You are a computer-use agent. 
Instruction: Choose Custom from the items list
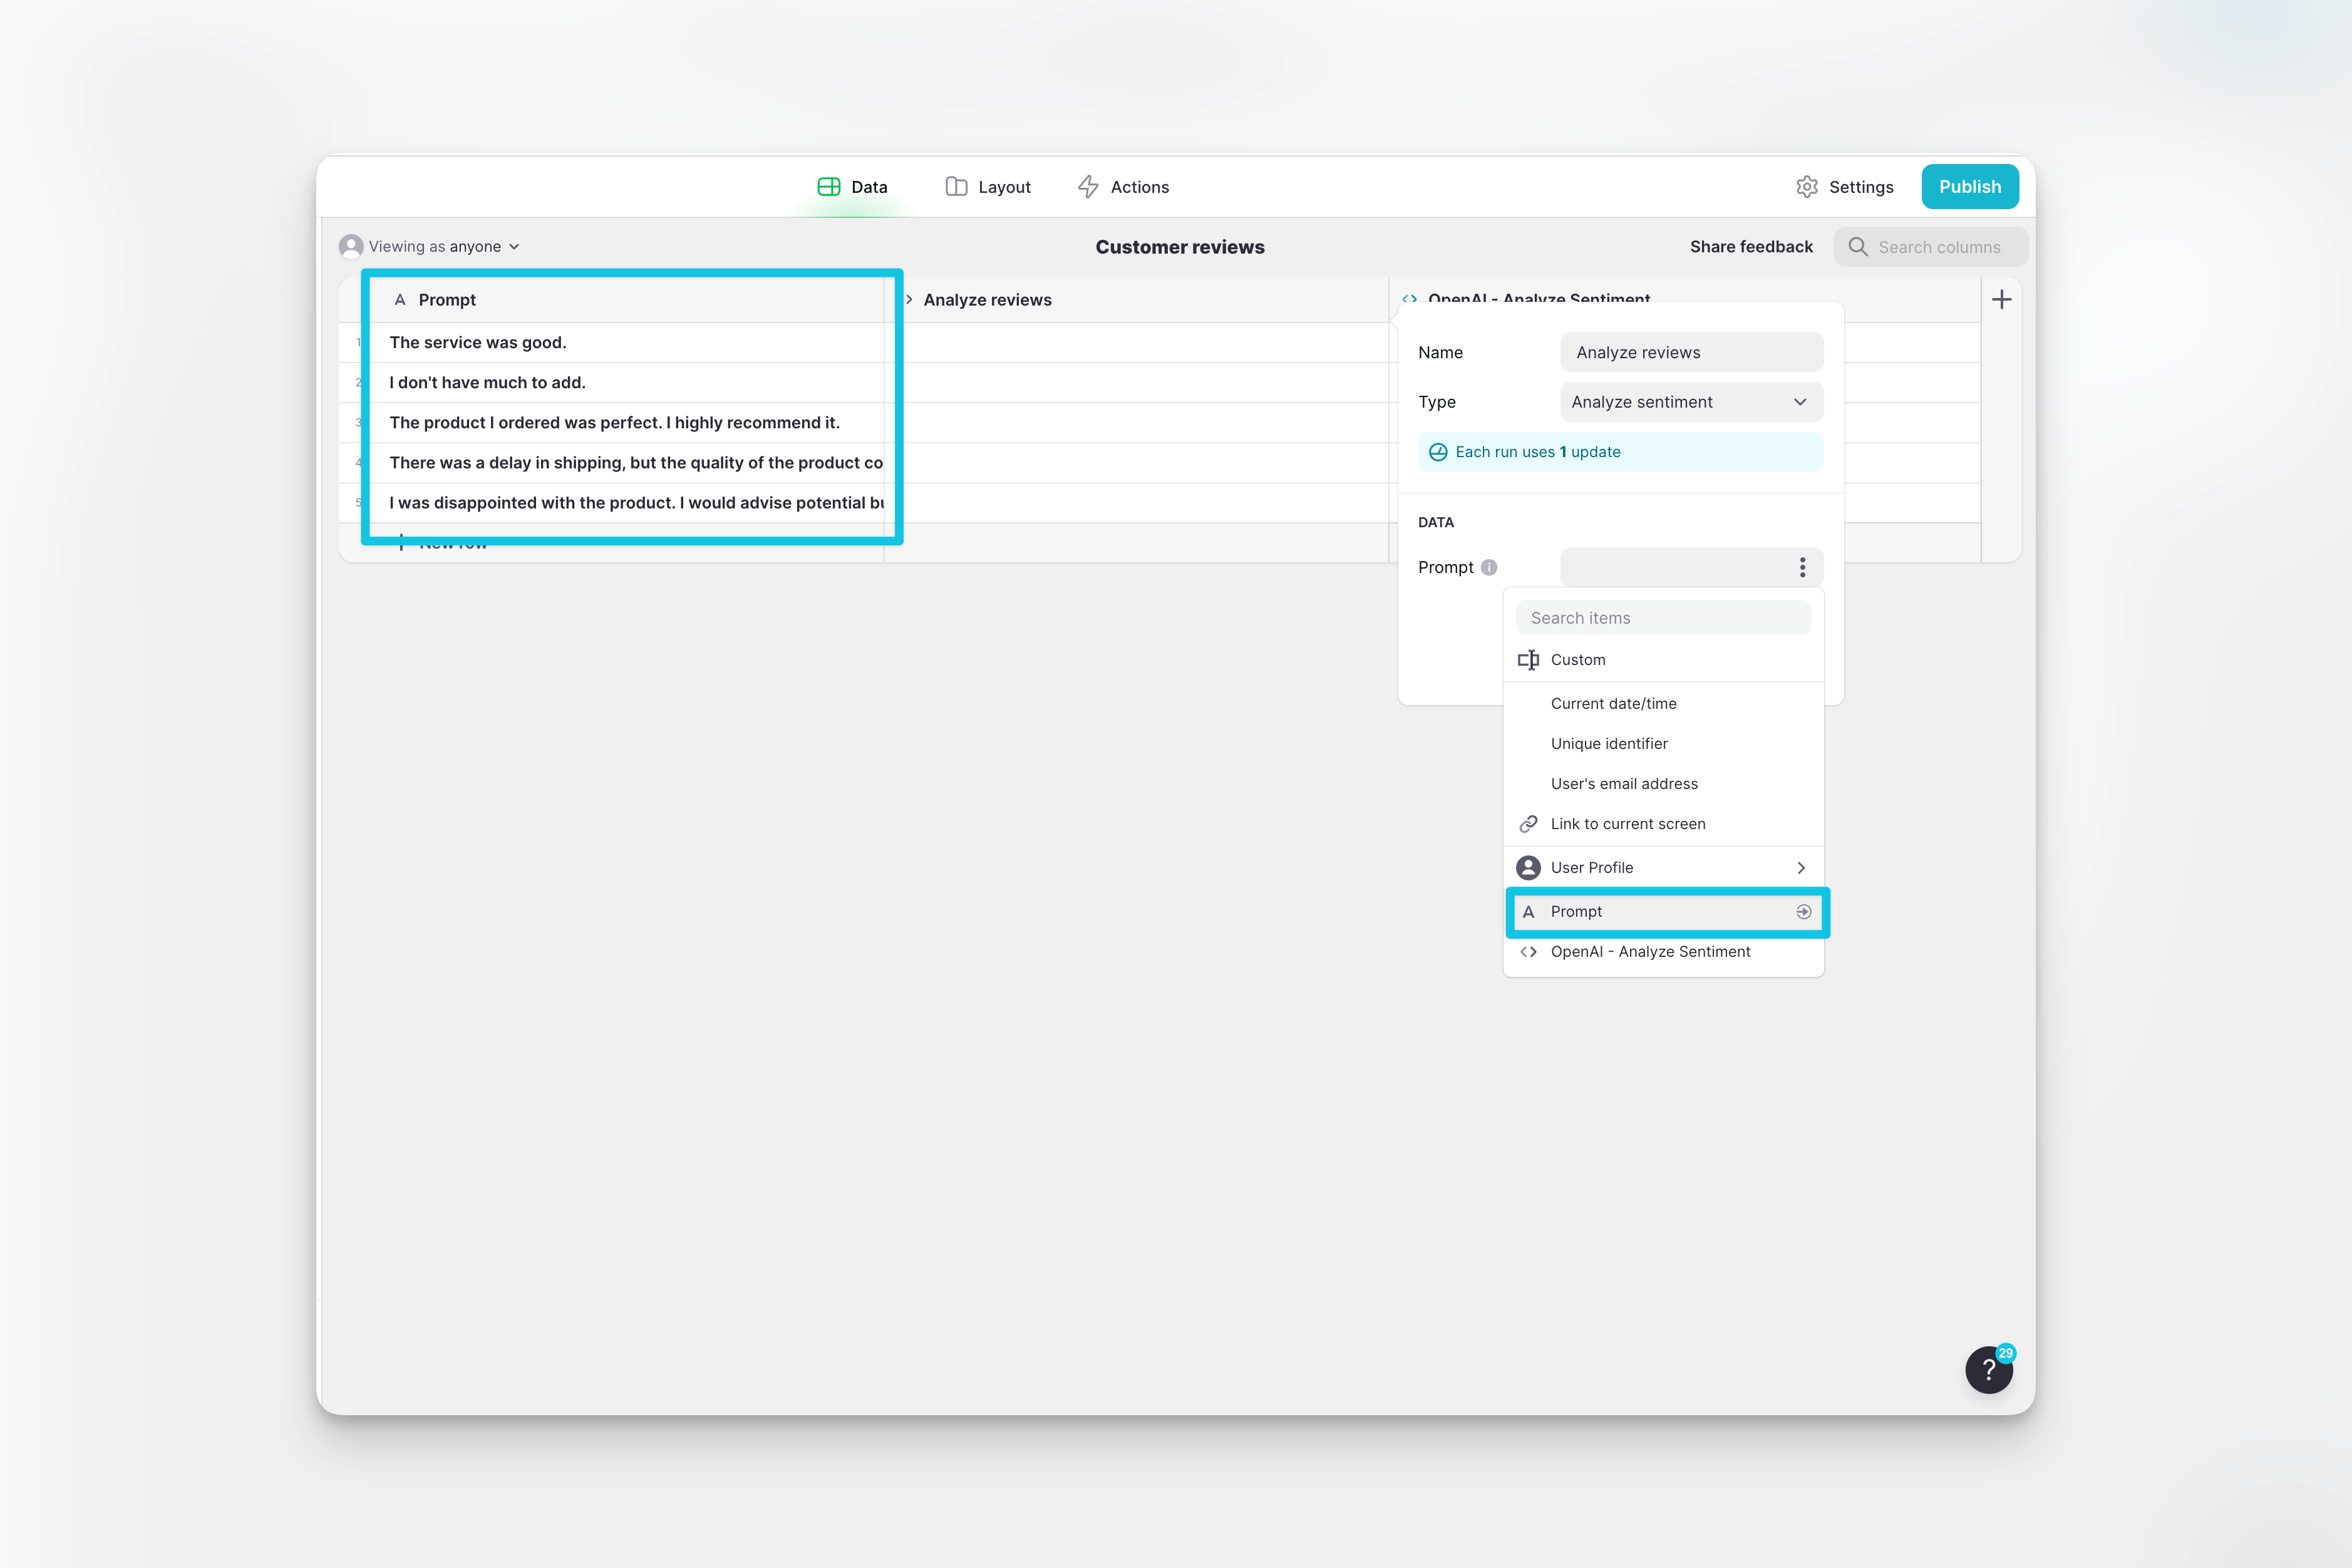(x=1577, y=660)
